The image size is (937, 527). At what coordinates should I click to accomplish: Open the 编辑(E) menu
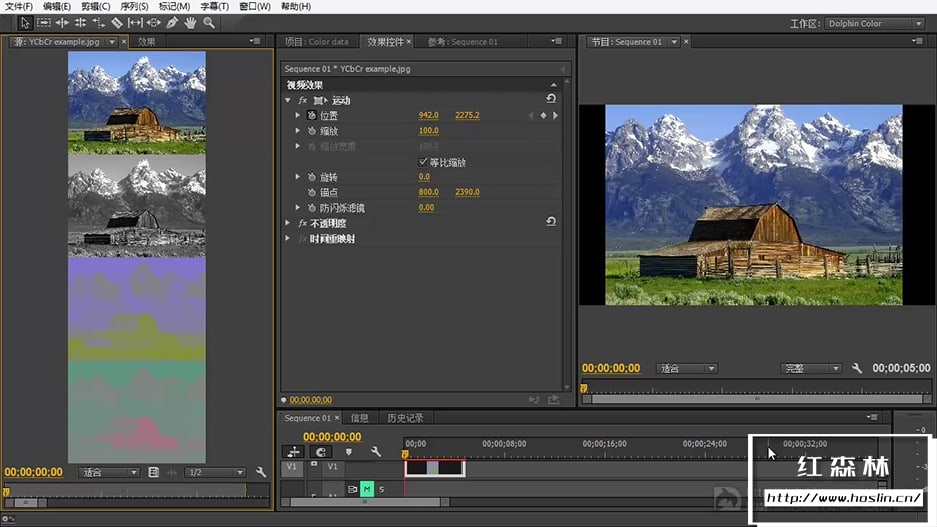(x=57, y=7)
